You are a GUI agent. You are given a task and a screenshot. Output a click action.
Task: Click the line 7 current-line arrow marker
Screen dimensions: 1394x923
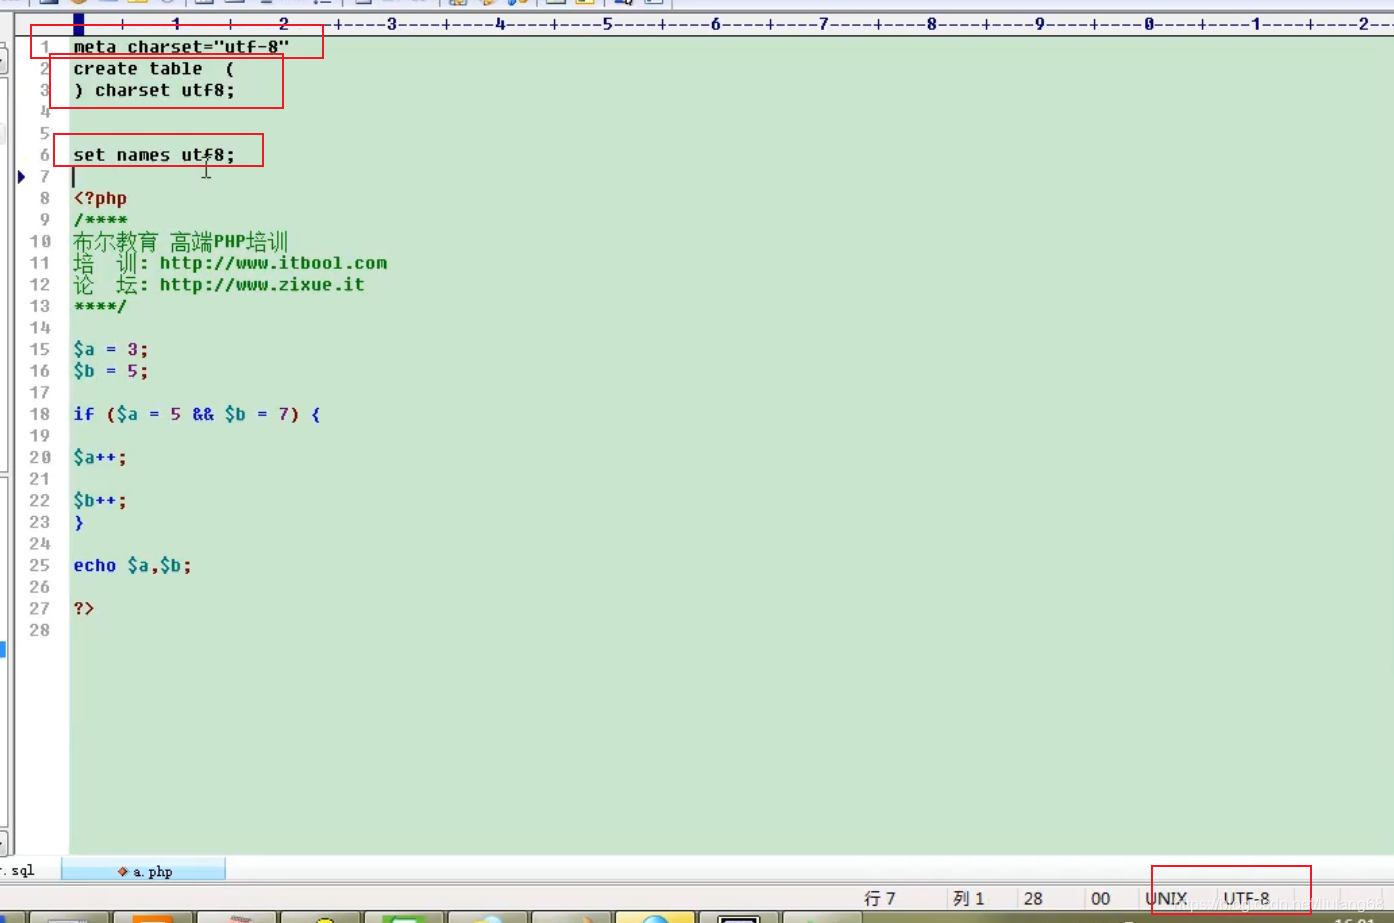click(x=21, y=177)
